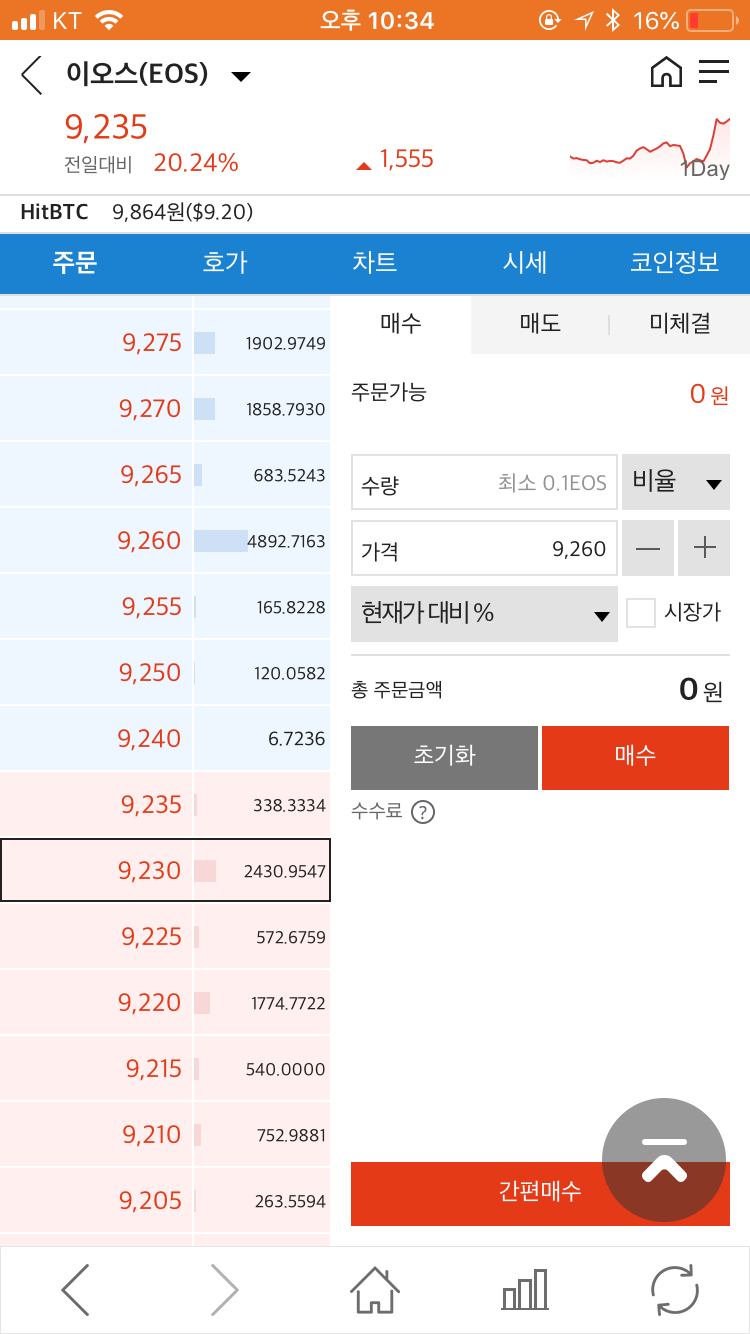Open the bar chart icon in bottom navigation
Viewport: 750px width, 1334px height.
(x=524, y=1290)
